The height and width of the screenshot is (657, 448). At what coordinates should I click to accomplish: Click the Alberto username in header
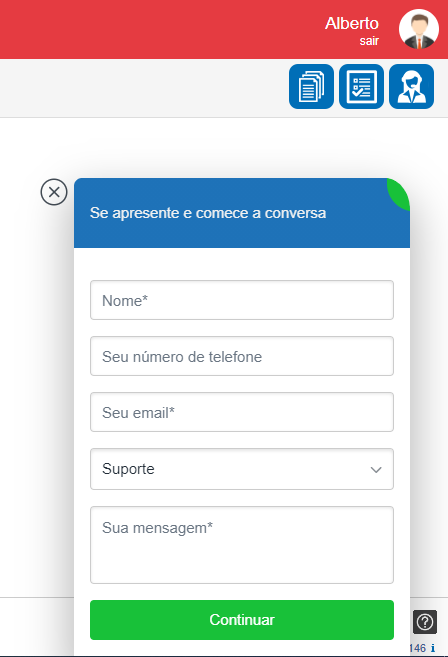click(x=352, y=23)
